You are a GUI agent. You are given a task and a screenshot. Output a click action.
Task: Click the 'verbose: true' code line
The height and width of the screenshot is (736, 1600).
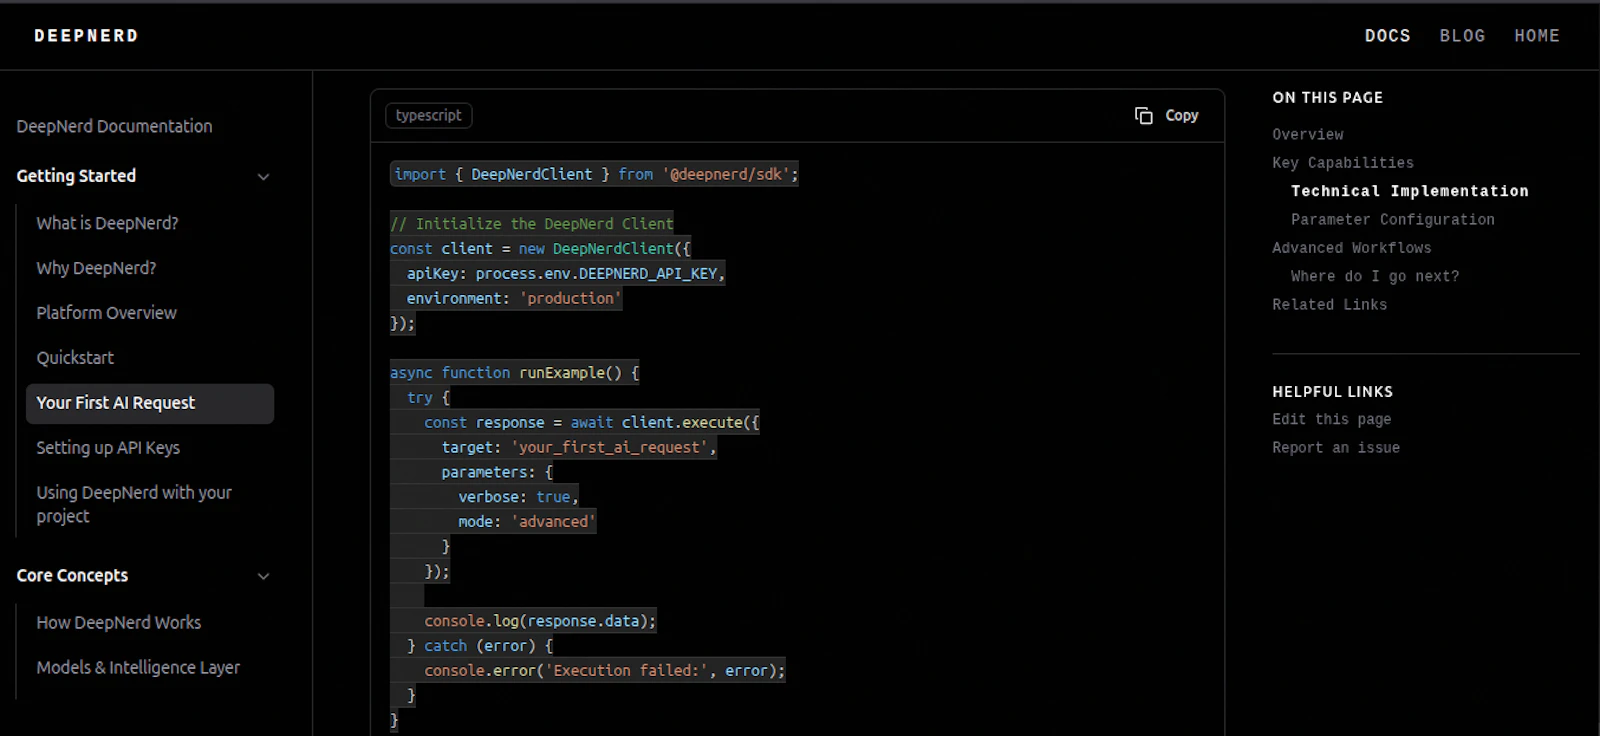(x=518, y=497)
